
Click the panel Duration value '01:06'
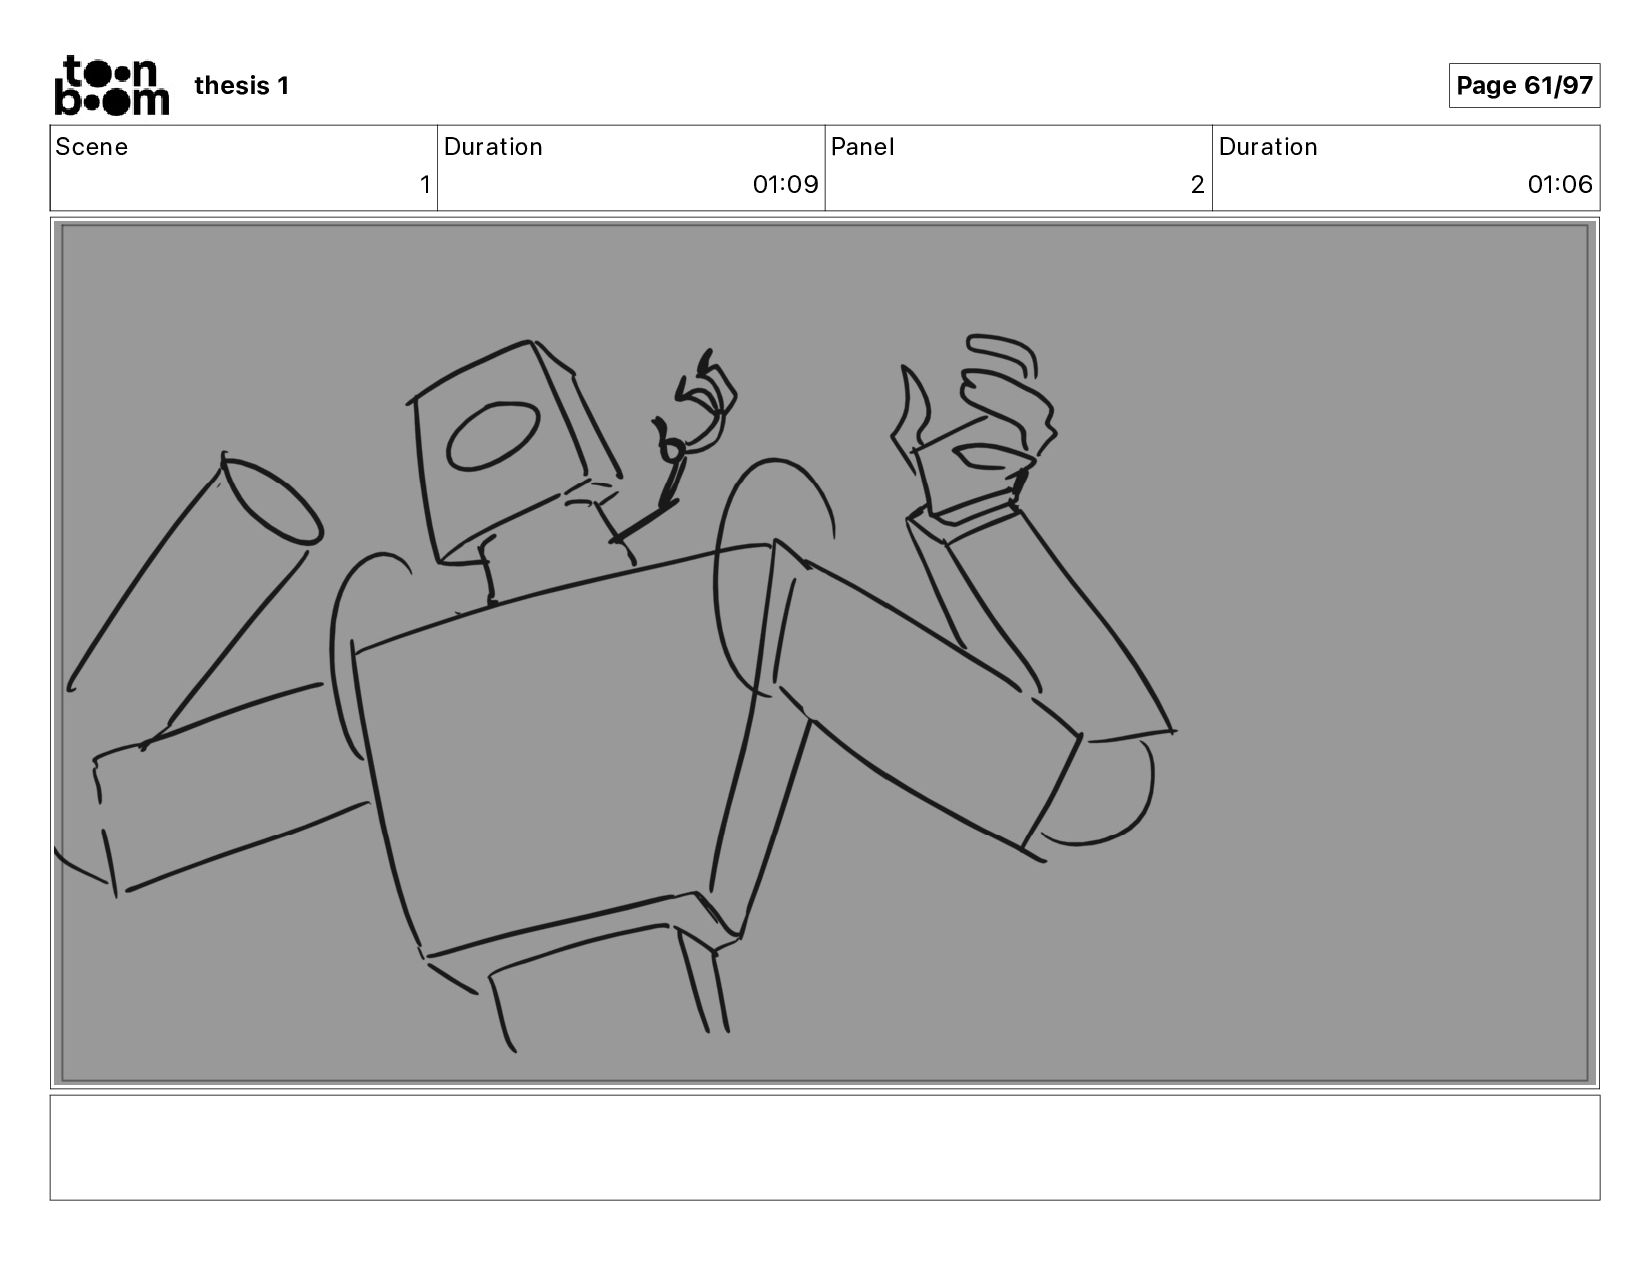[x=1560, y=185]
